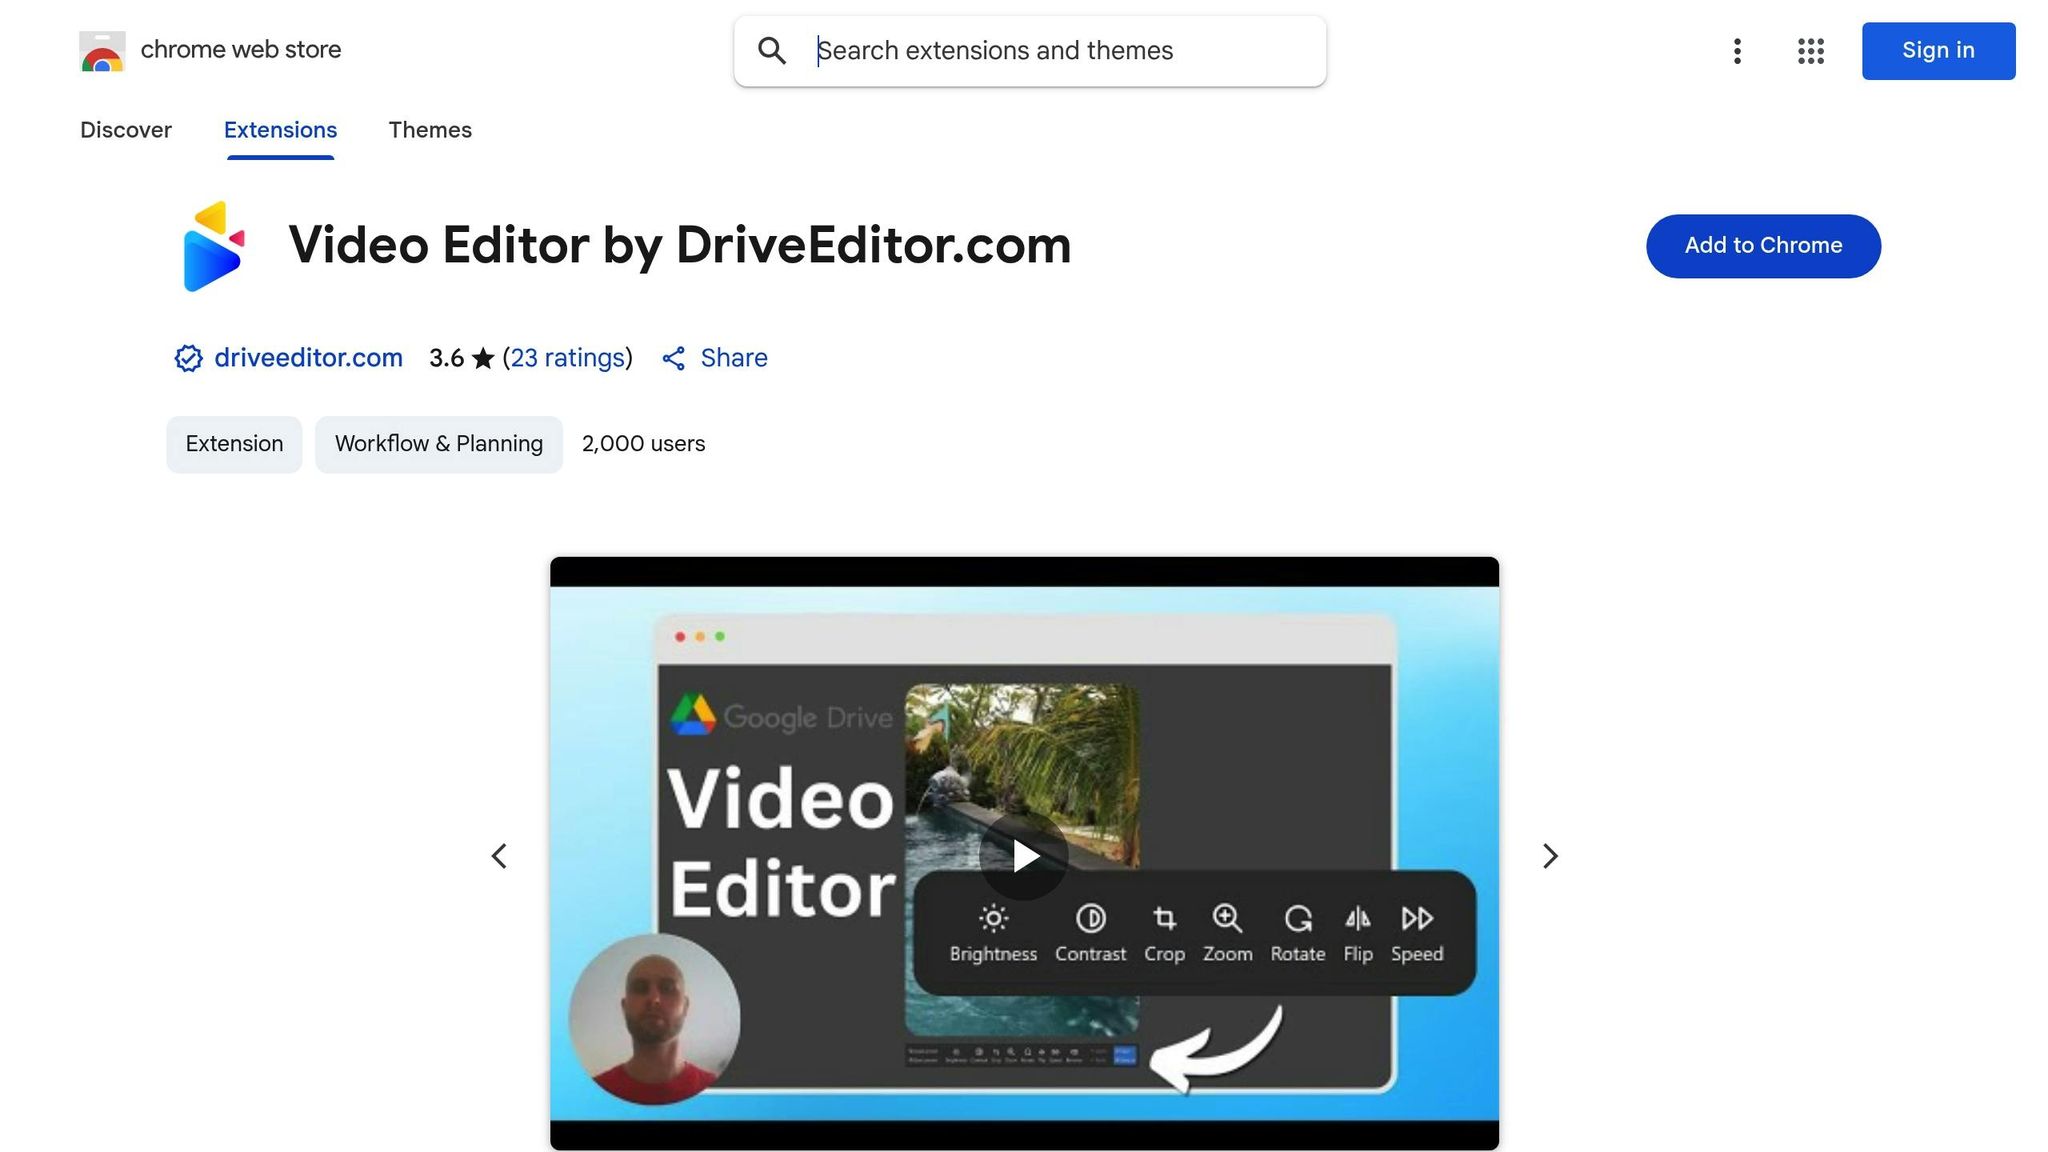Play the extension preview video
The width and height of the screenshot is (2048, 1152).
point(1024,856)
